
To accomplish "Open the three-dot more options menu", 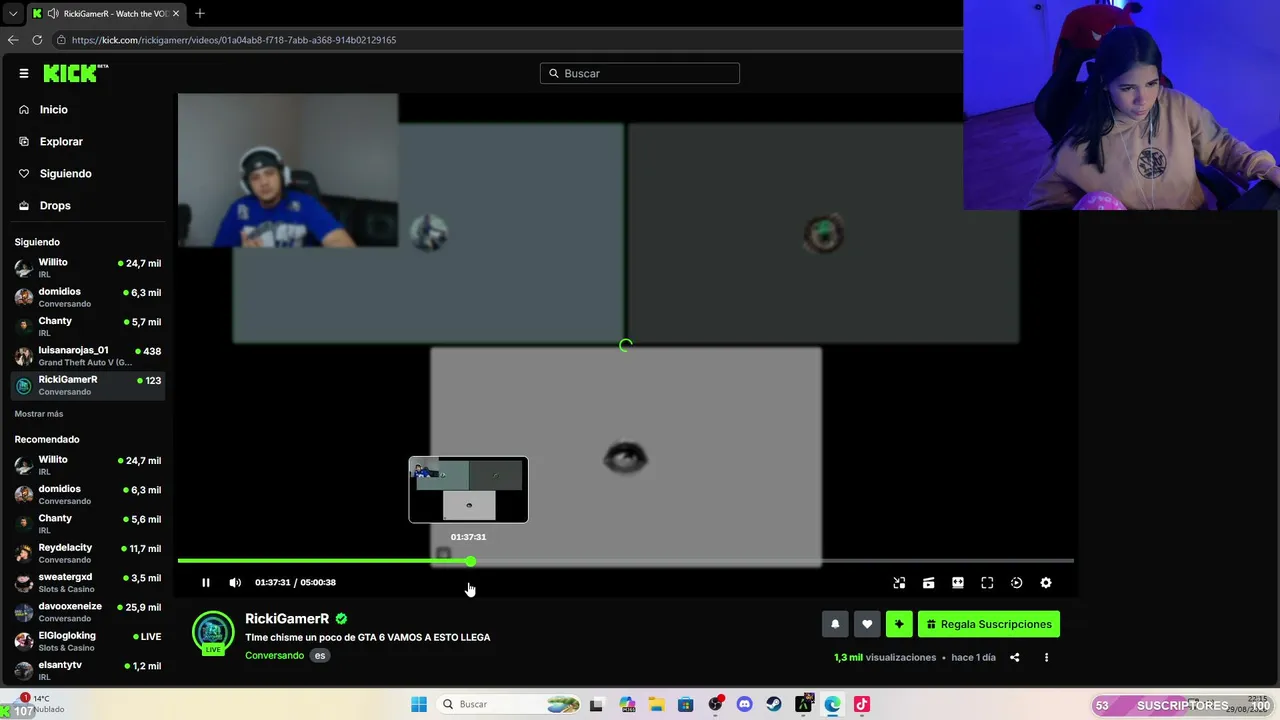I will 1046,657.
